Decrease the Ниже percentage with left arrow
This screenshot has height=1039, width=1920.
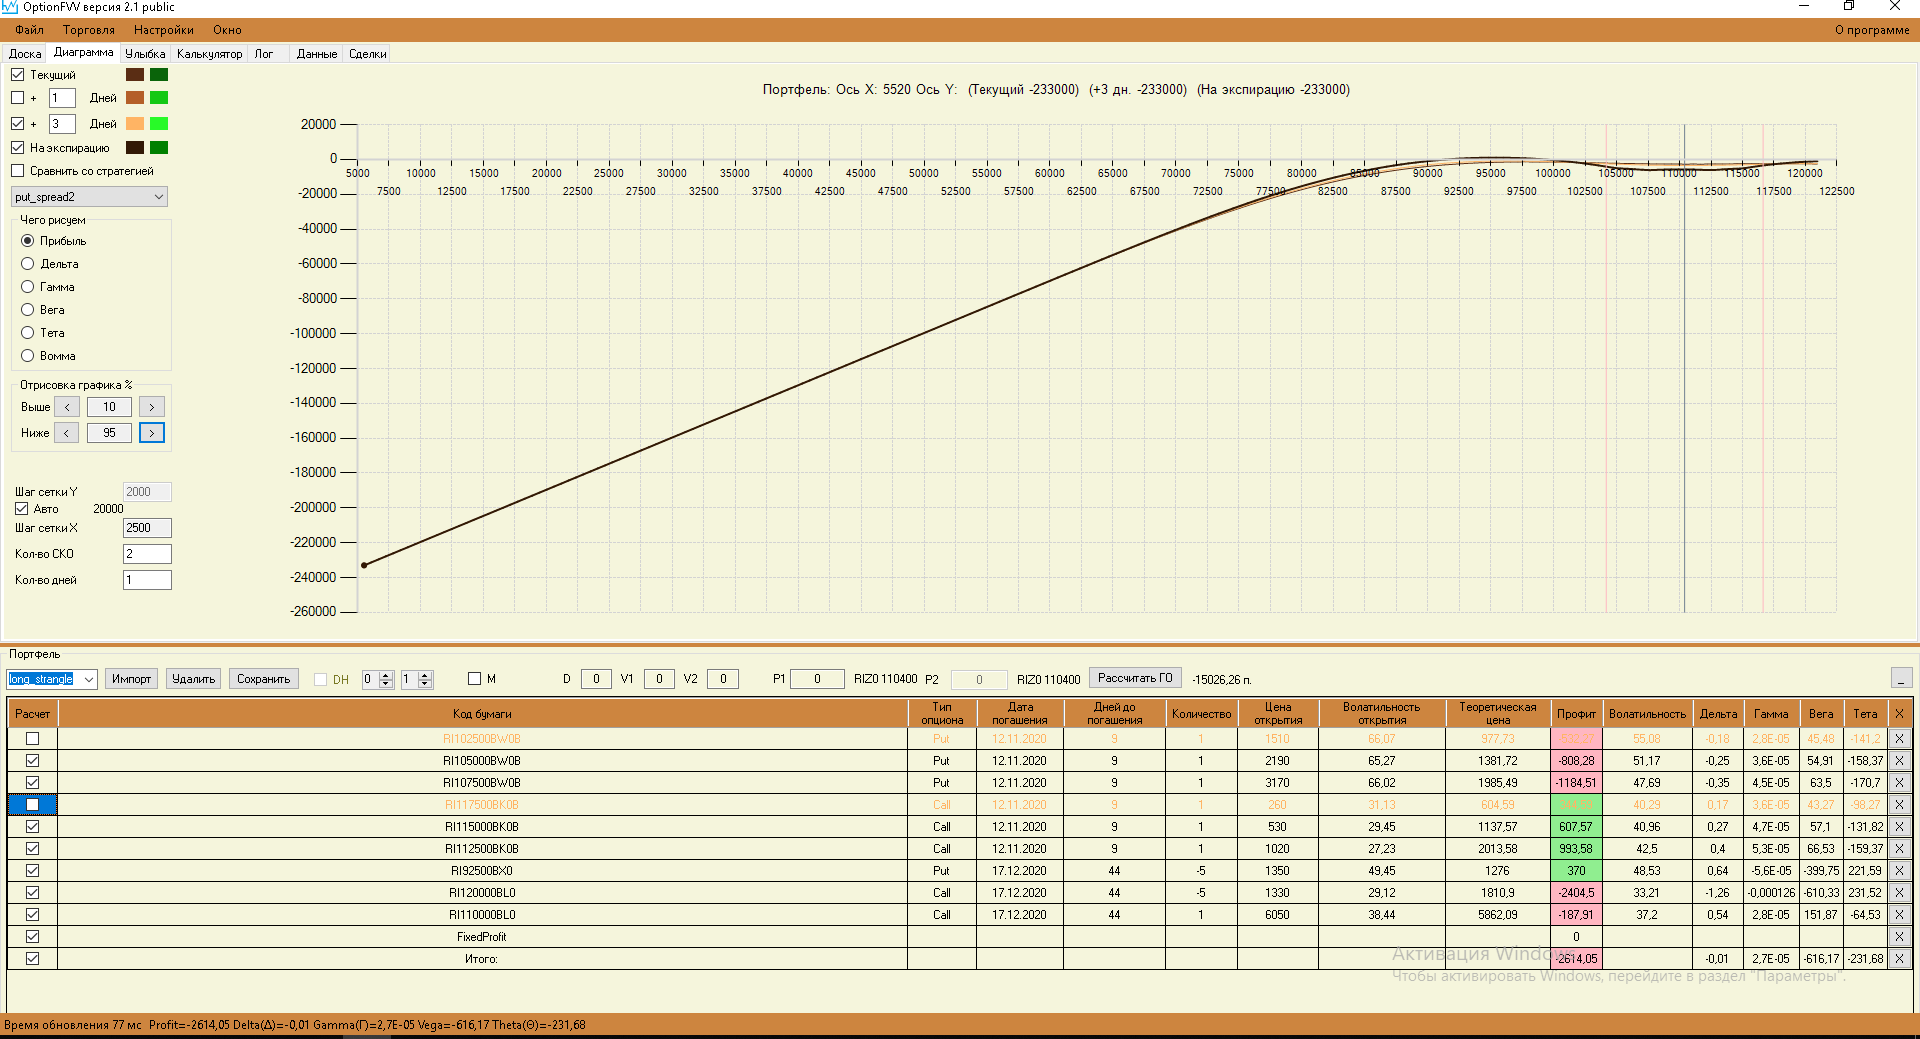click(67, 433)
